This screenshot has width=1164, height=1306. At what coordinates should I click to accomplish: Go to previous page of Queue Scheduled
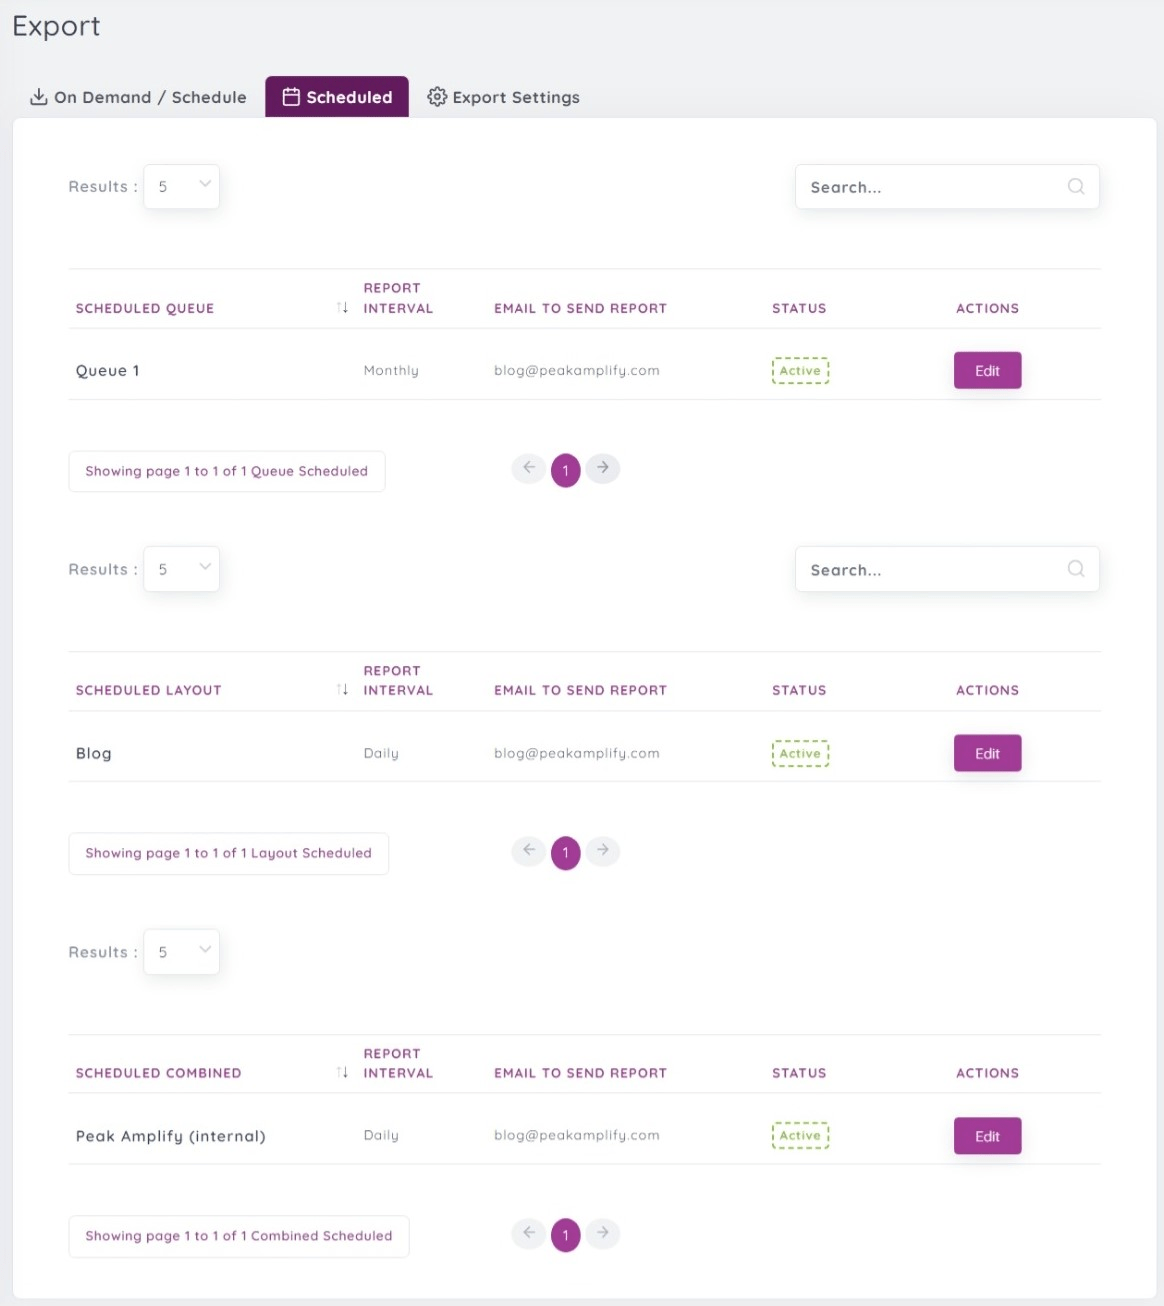[529, 468]
